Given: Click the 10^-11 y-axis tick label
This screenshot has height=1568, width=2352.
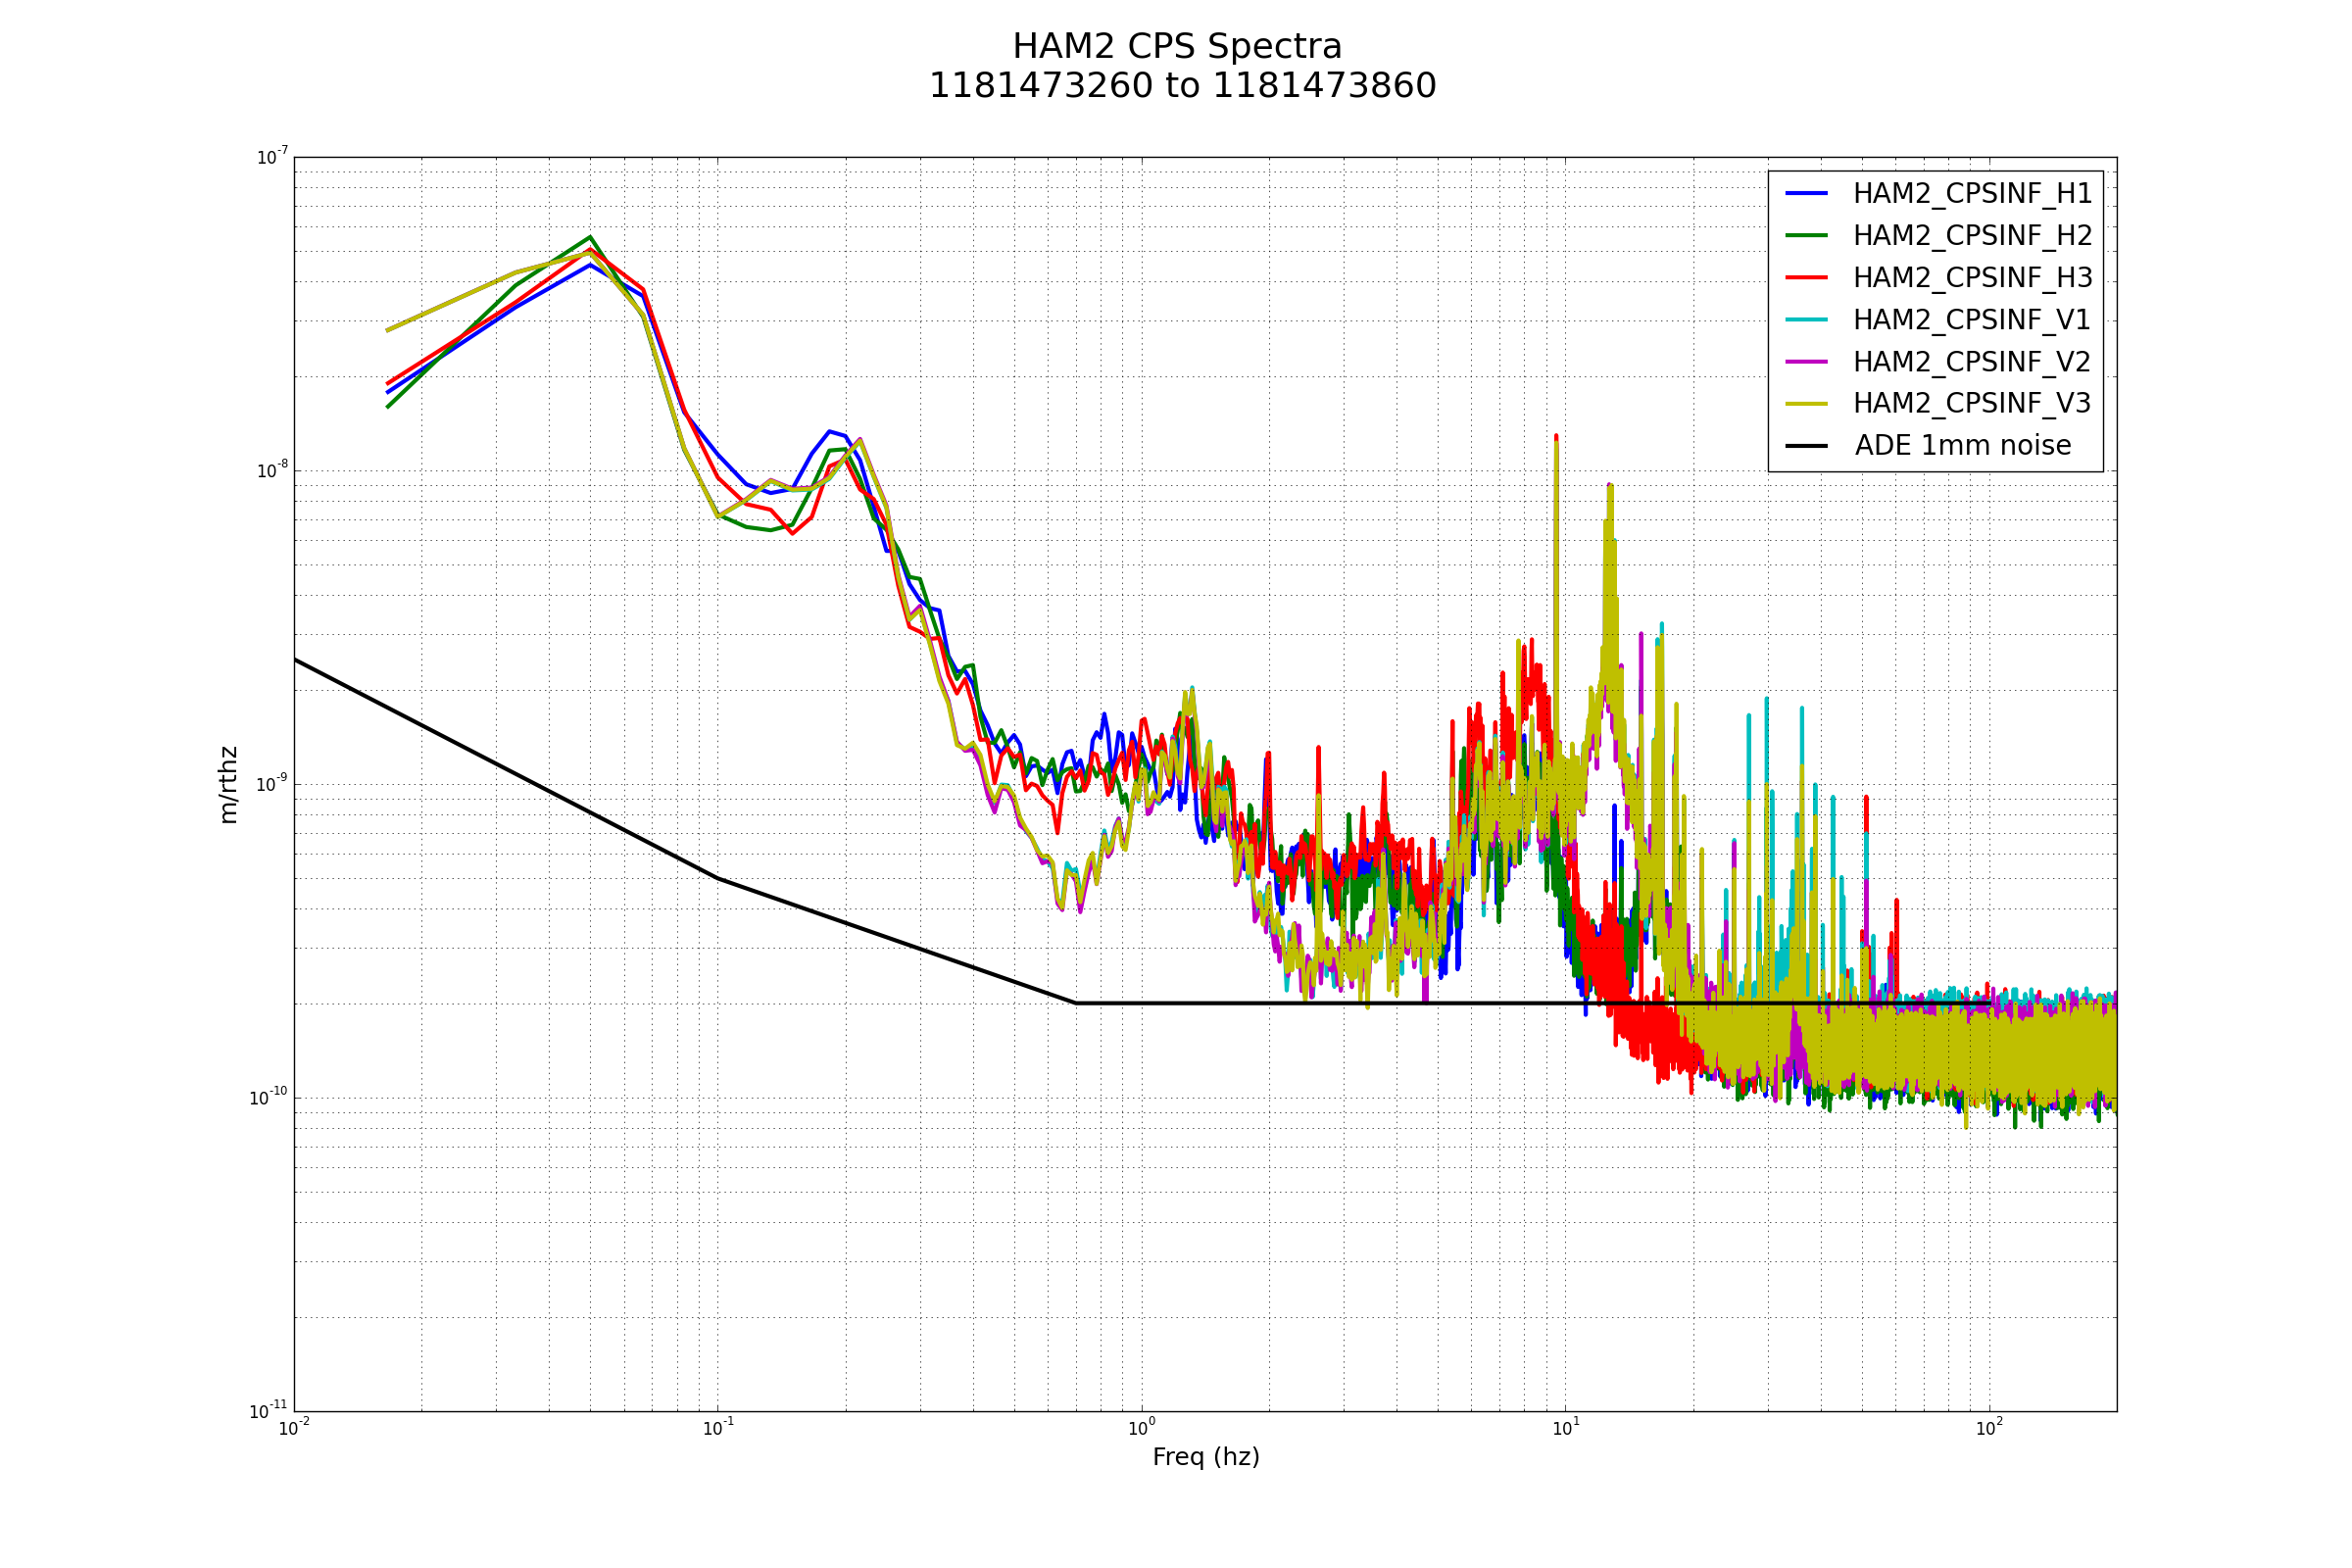Looking at the screenshot, I should pos(268,1411).
